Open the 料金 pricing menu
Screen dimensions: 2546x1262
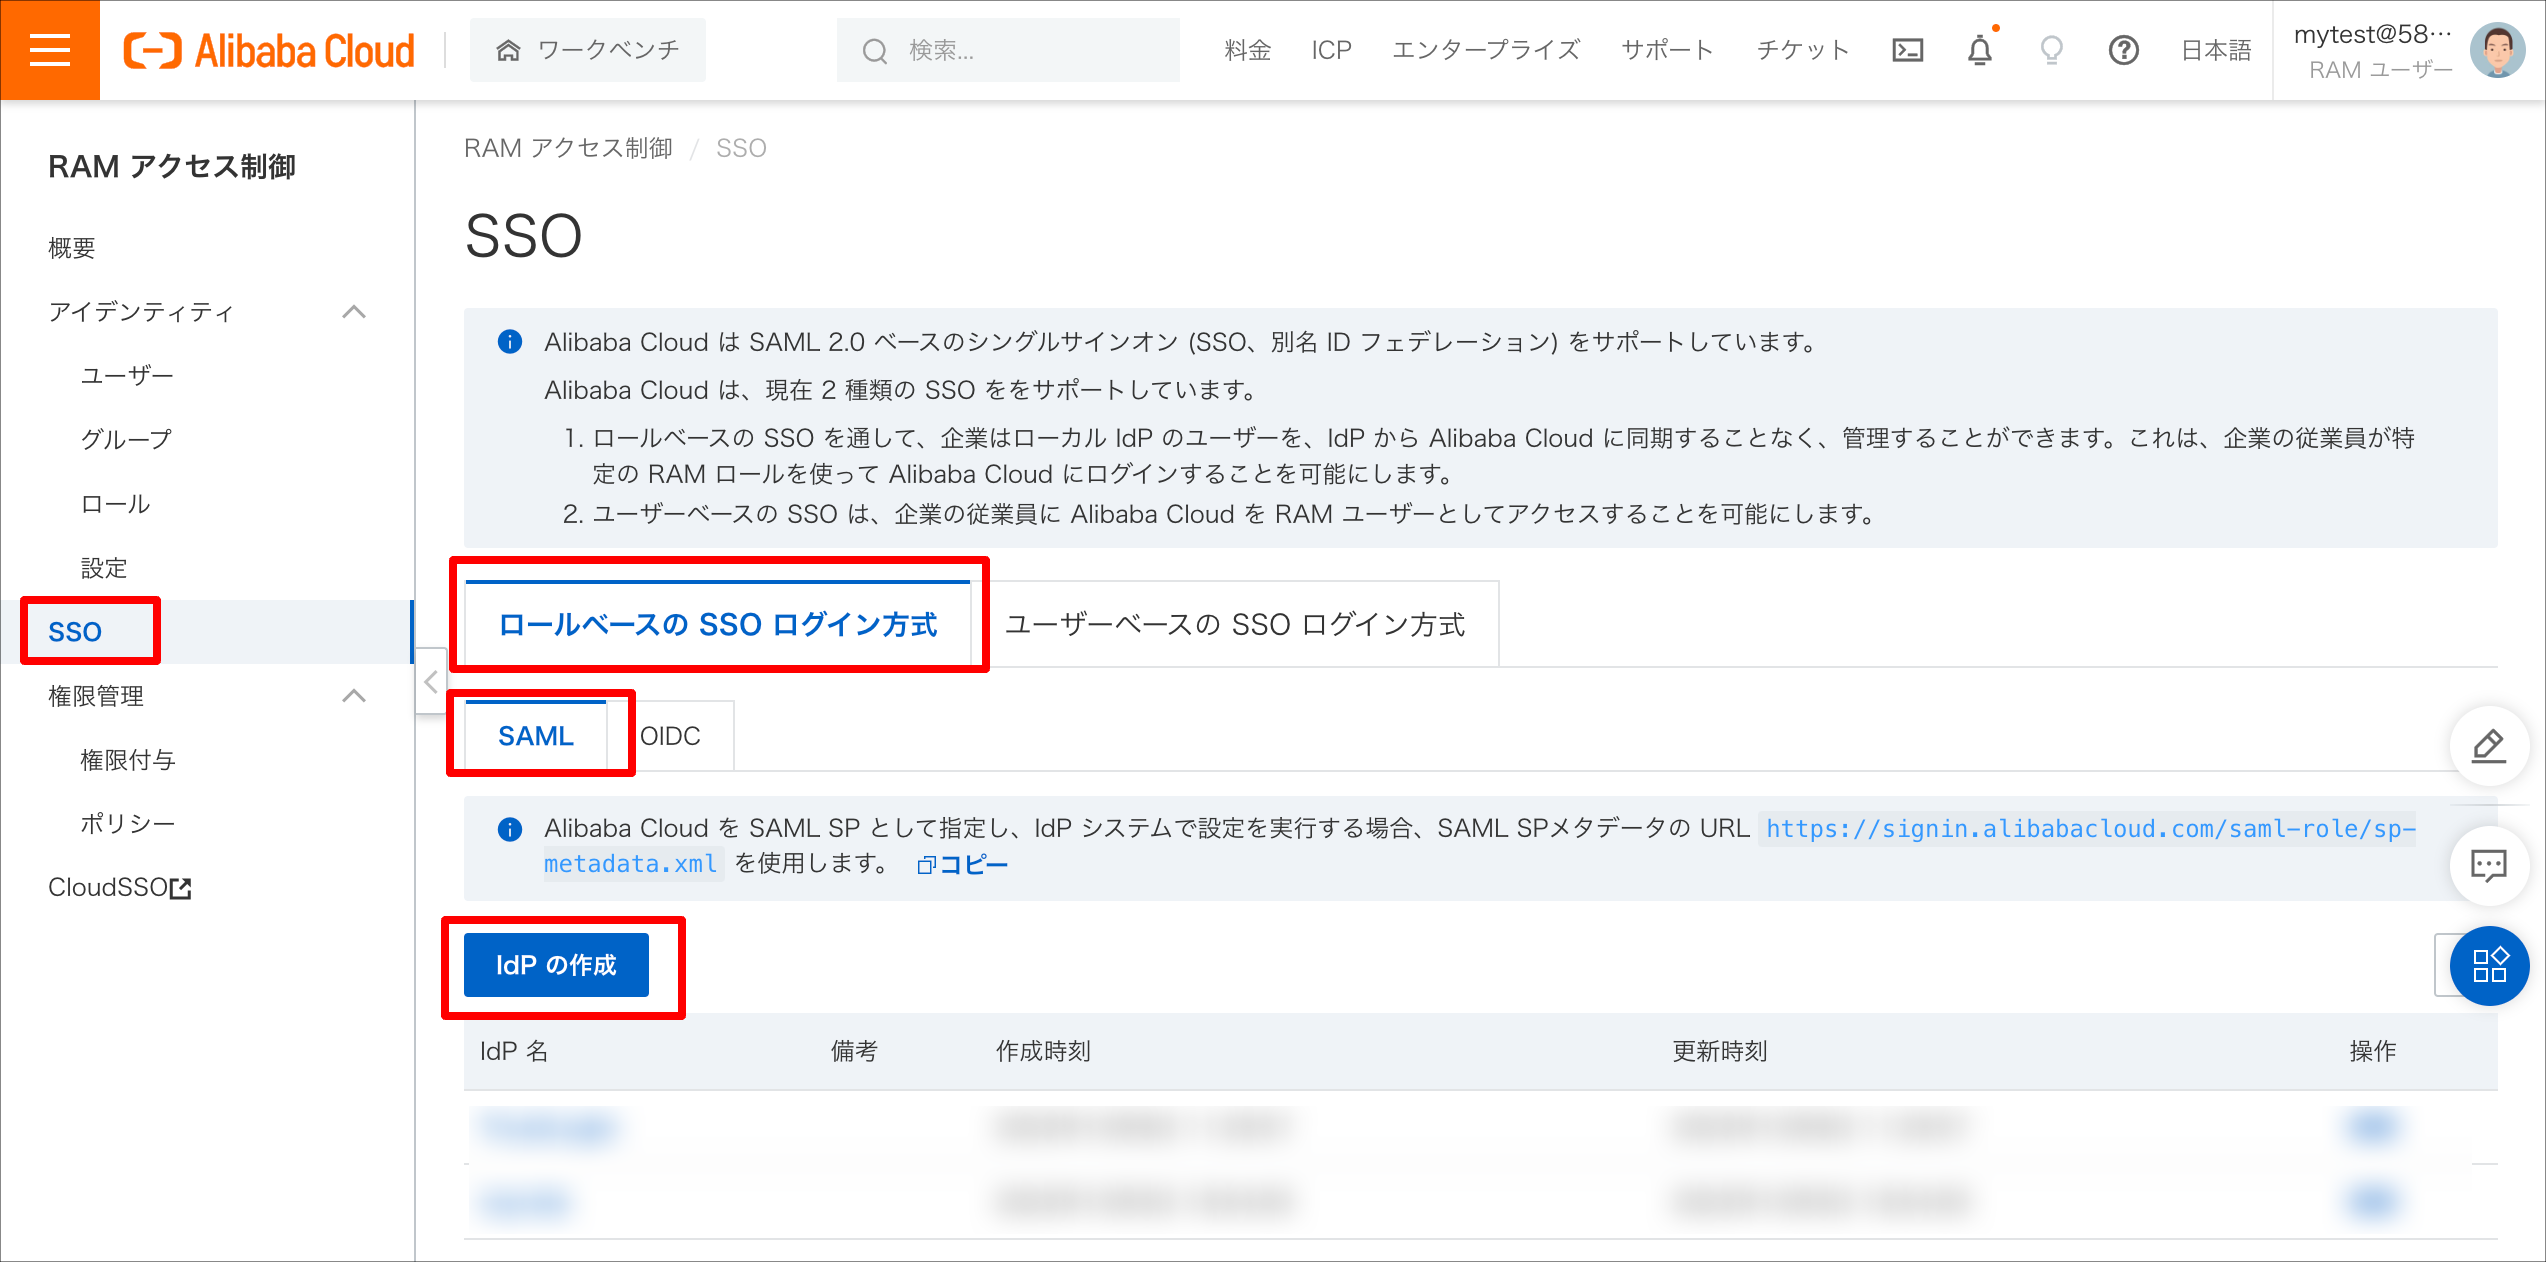click(x=1247, y=50)
